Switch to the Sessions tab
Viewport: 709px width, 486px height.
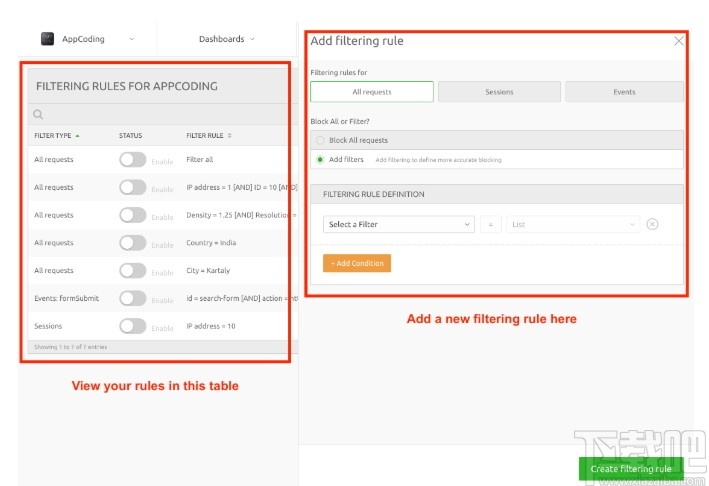pos(499,92)
